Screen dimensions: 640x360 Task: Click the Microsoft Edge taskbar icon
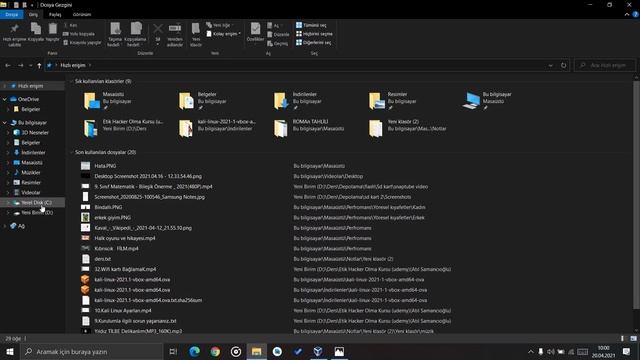click(195, 351)
